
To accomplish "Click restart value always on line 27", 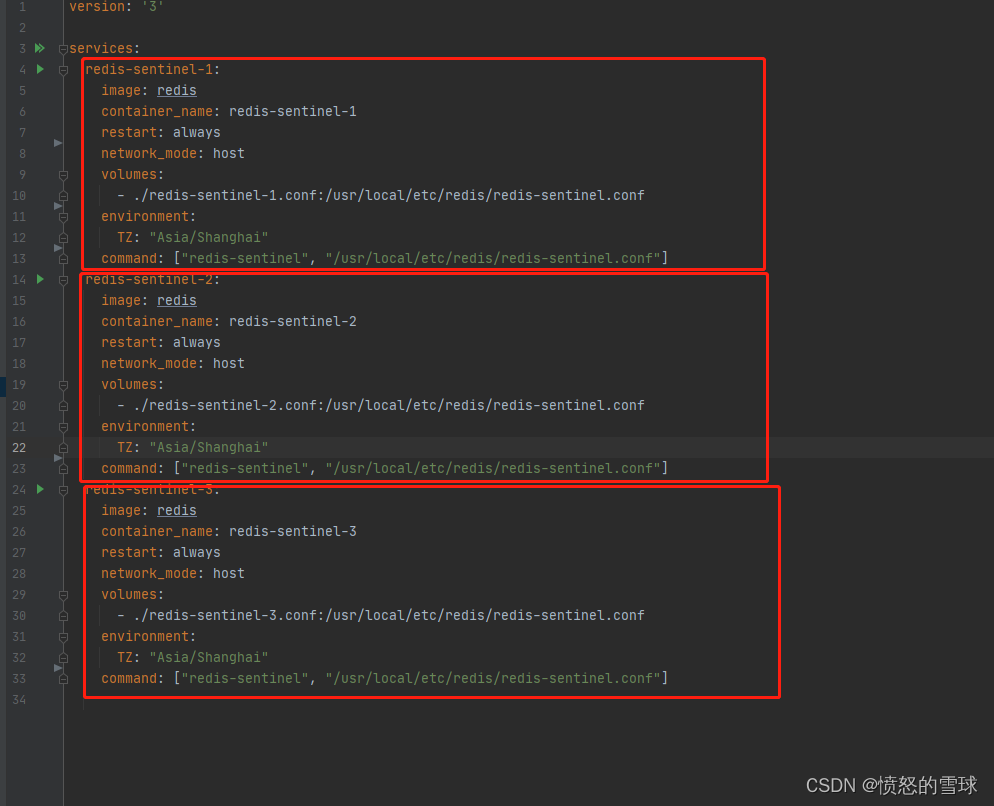I will coord(197,552).
